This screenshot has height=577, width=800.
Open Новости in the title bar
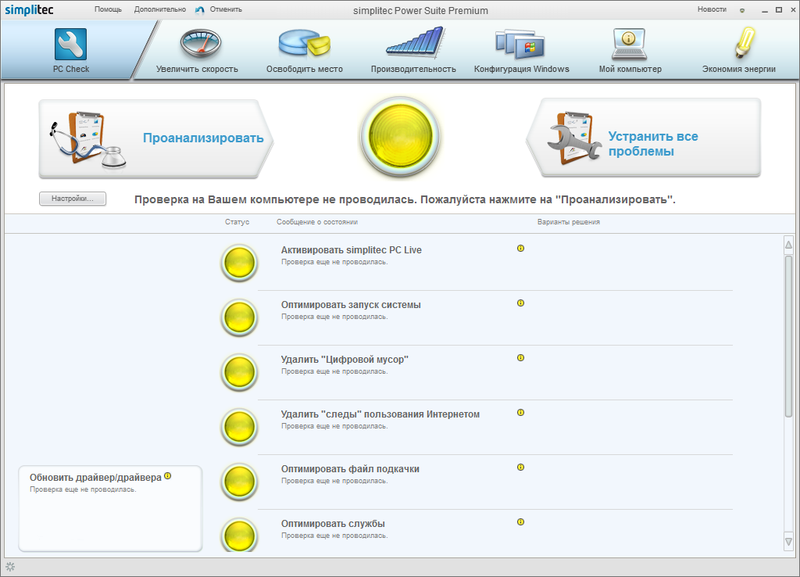coord(712,9)
